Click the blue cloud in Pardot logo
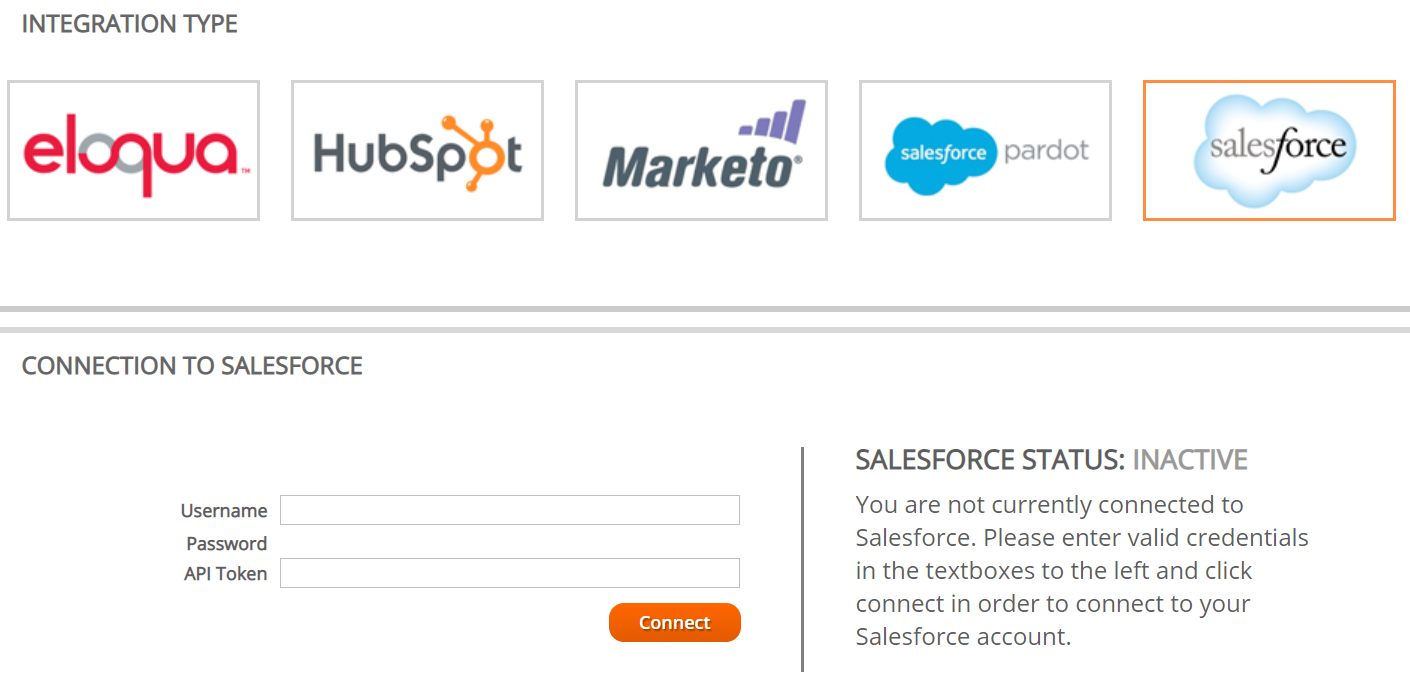The height and width of the screenshot is (686, 1410). pyautogui.click(x=941, y=153)
